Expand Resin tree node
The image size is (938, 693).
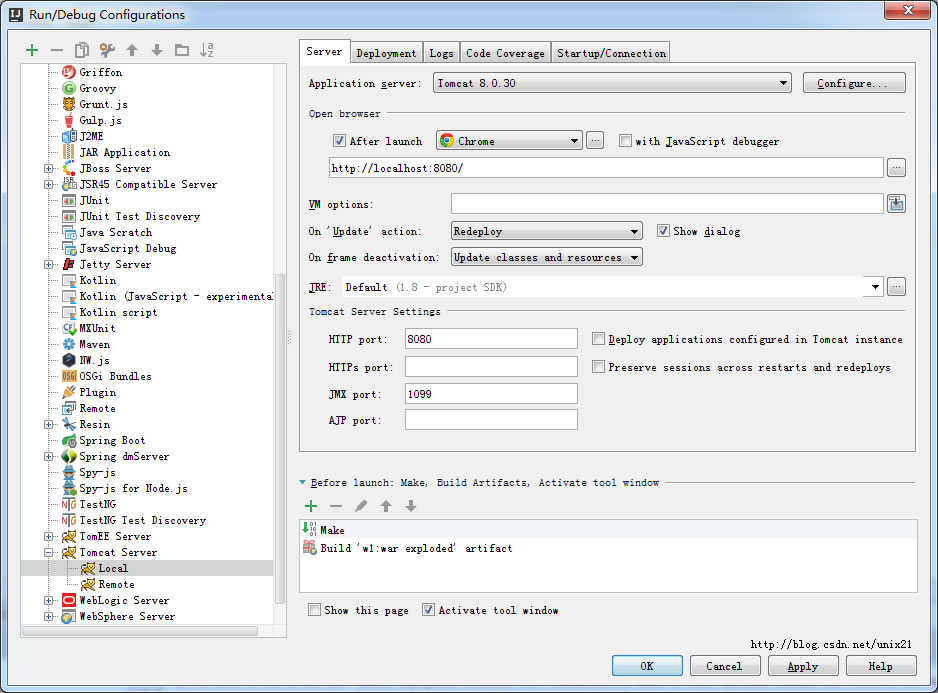point(48,424)
